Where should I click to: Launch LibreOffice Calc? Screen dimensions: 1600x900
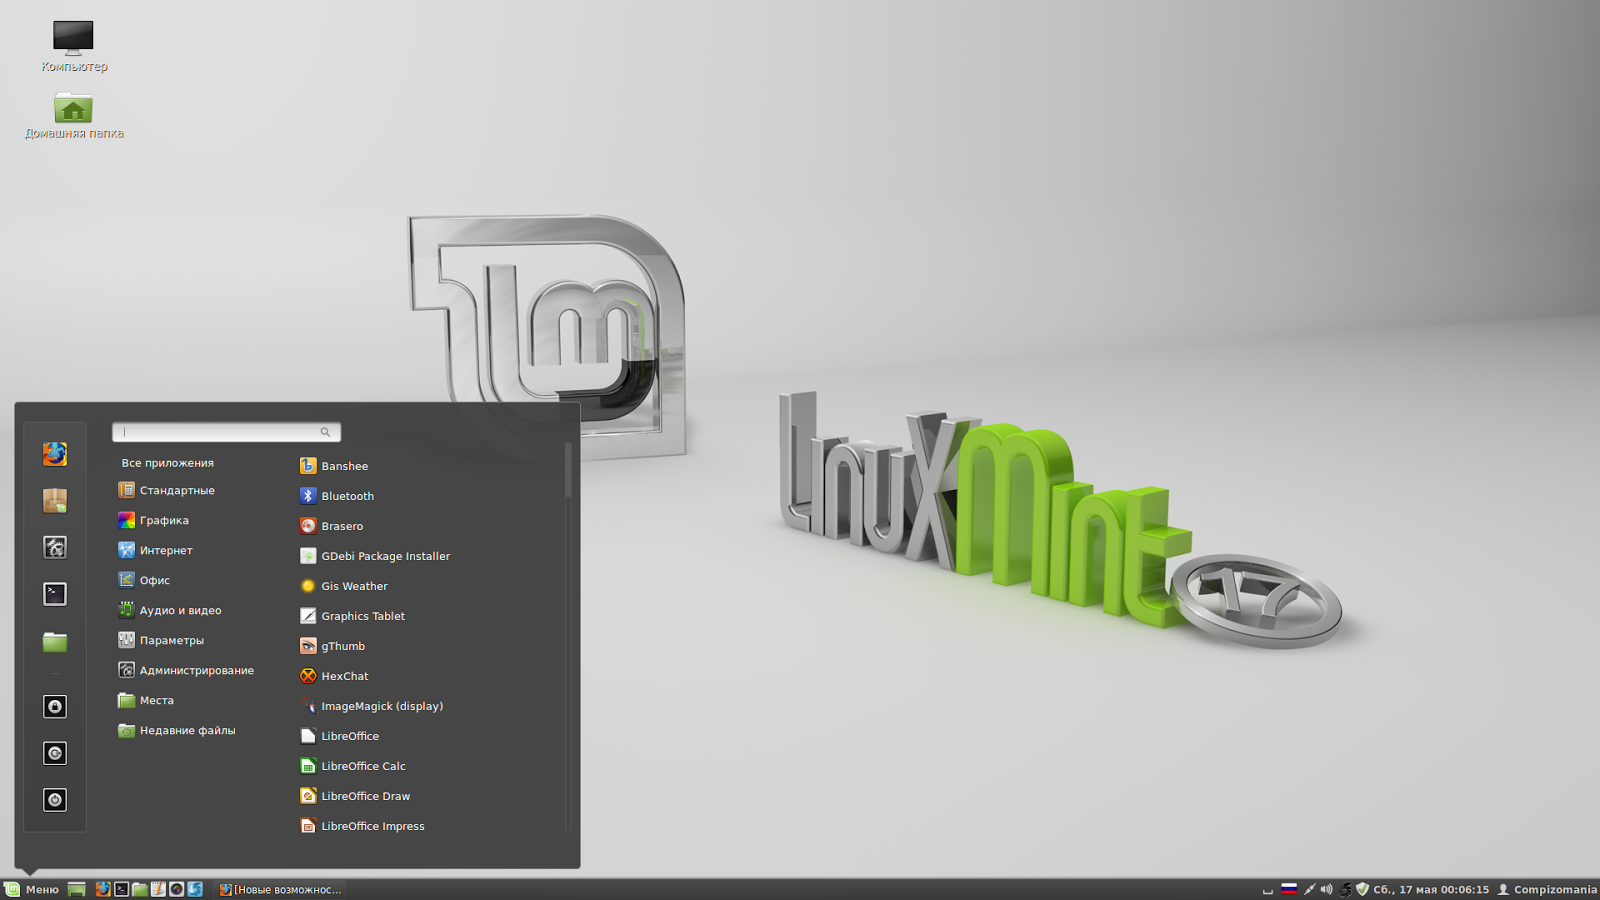coord(353,766)
